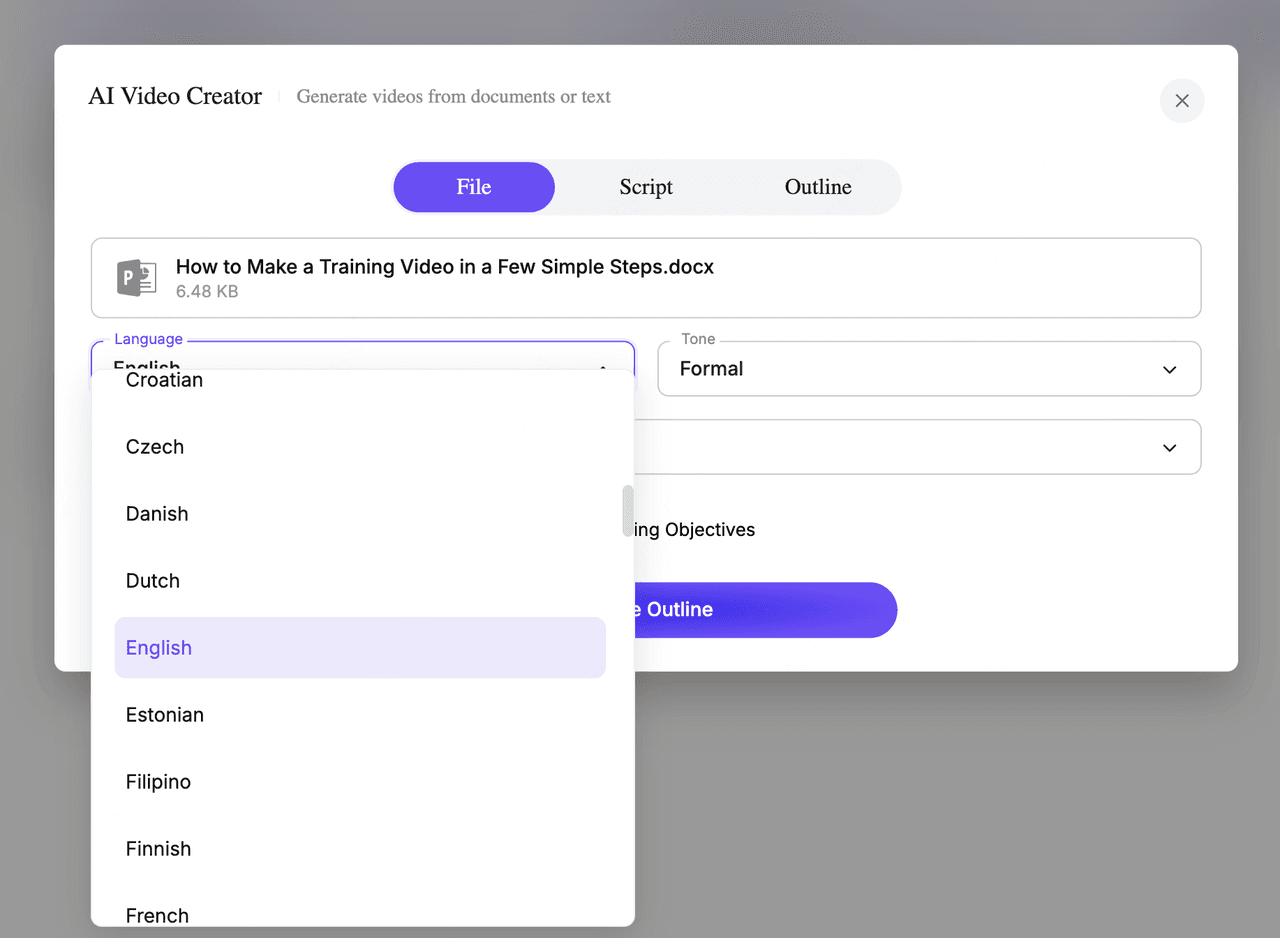Open the Tone dropdown
The height and width of the screenshot is (938, 1280).
pyautogui.click(x=928, y=369)
